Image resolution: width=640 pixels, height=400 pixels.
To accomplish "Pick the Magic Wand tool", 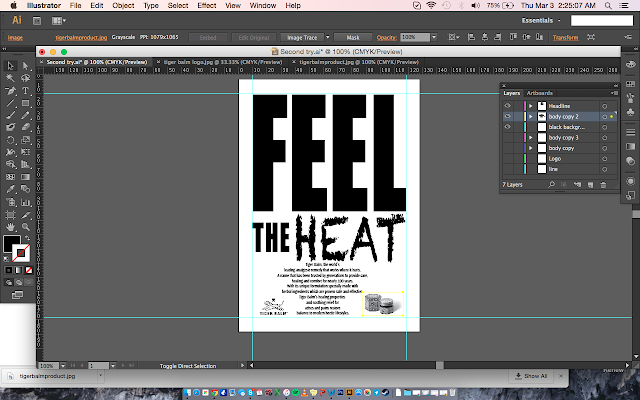I will point(10,78).
